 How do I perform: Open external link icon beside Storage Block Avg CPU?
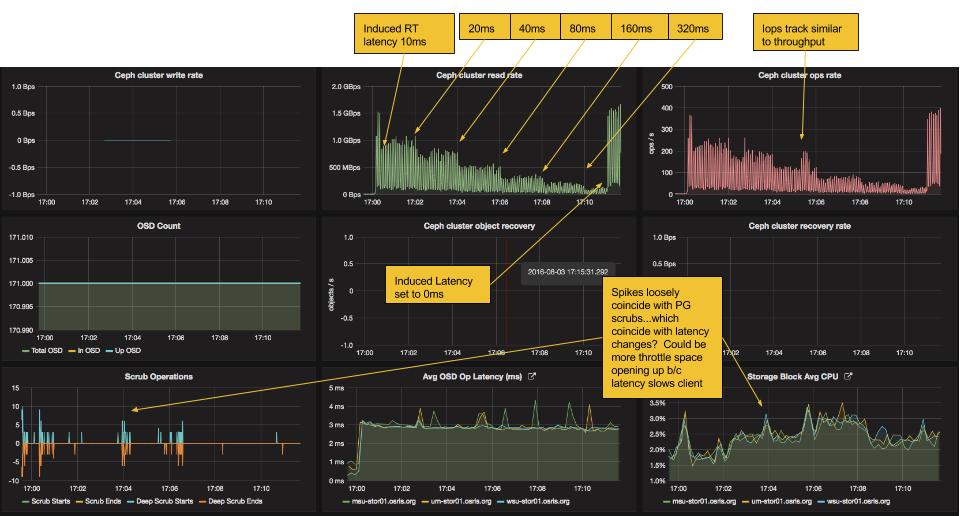coord(849,377)
